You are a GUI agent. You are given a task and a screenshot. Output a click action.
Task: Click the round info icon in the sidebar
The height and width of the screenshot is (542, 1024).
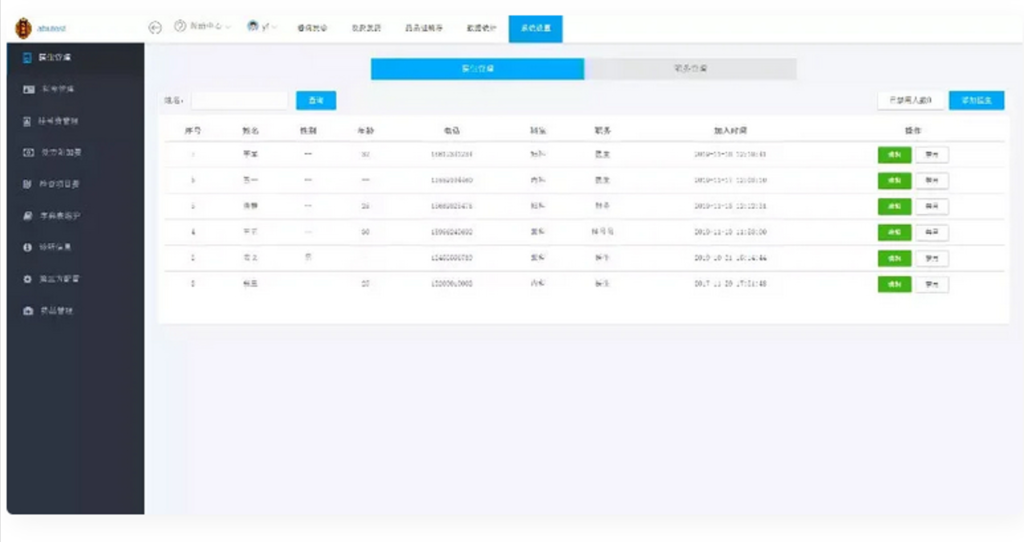click(x=27, y=247)
